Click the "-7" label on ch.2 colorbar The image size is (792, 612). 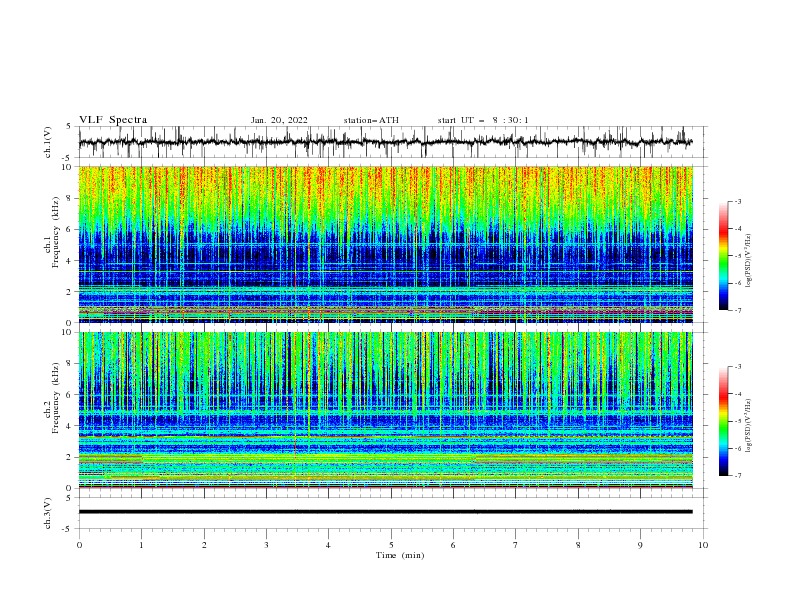738,476
